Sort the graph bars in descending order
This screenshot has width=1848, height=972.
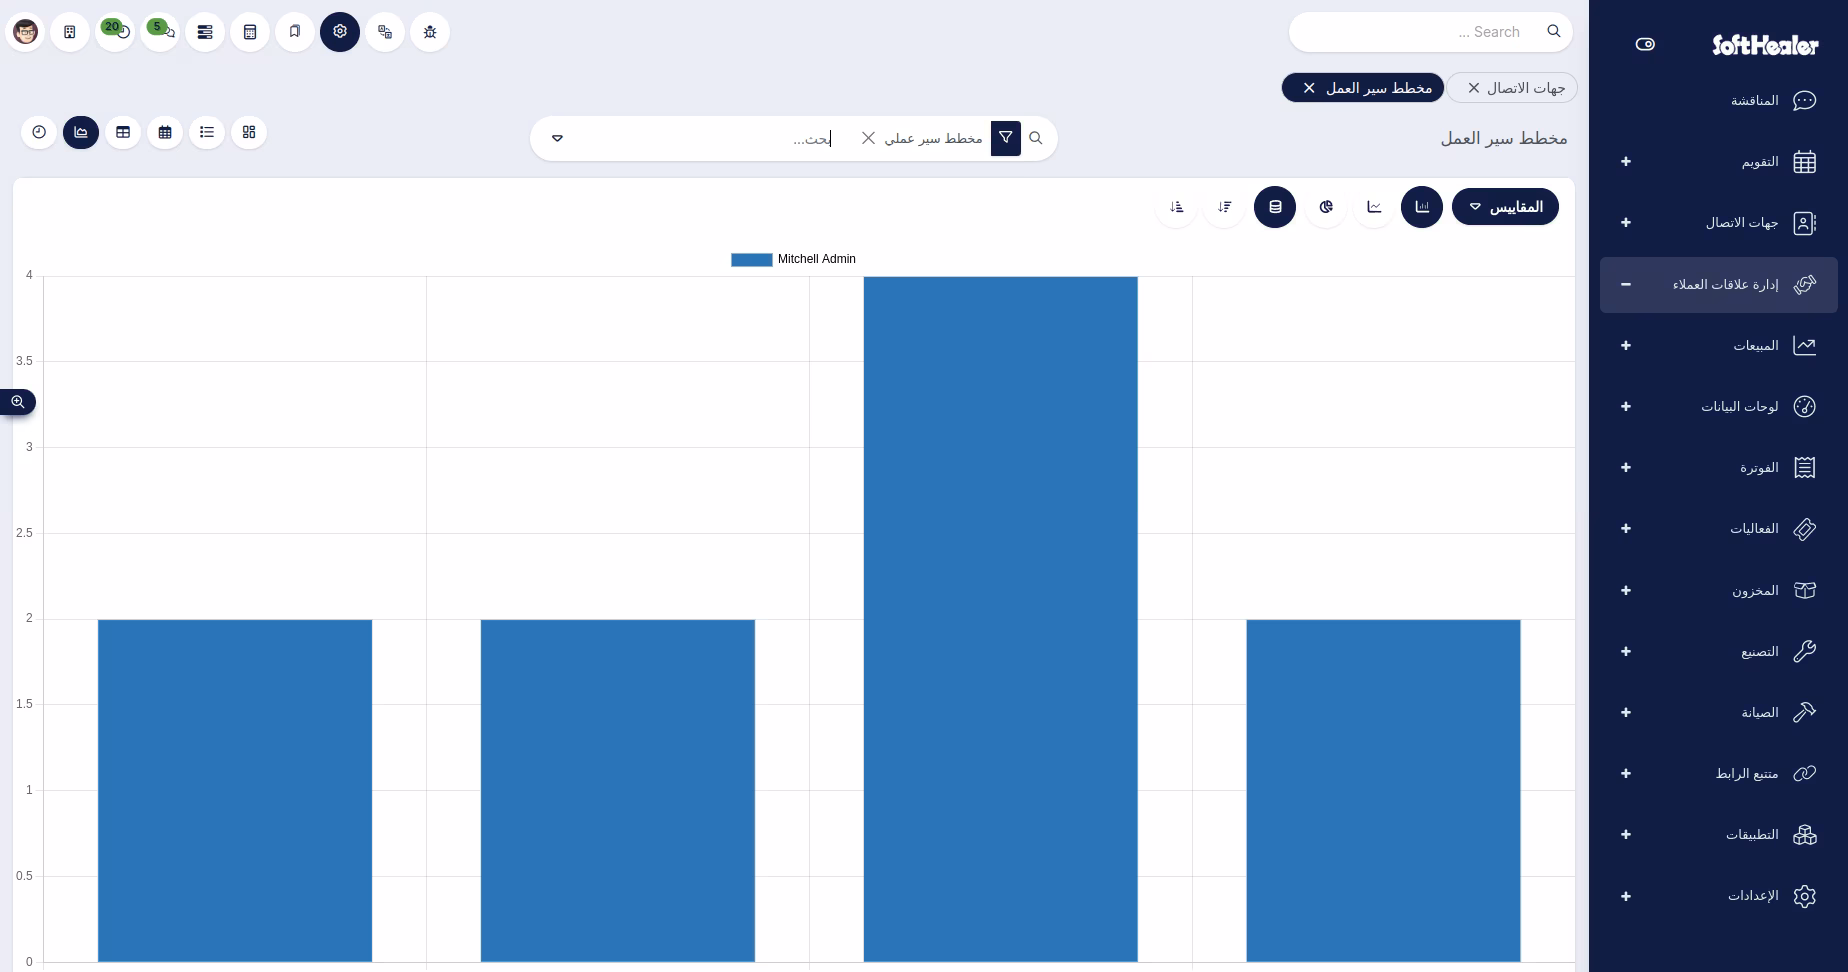1225,207
